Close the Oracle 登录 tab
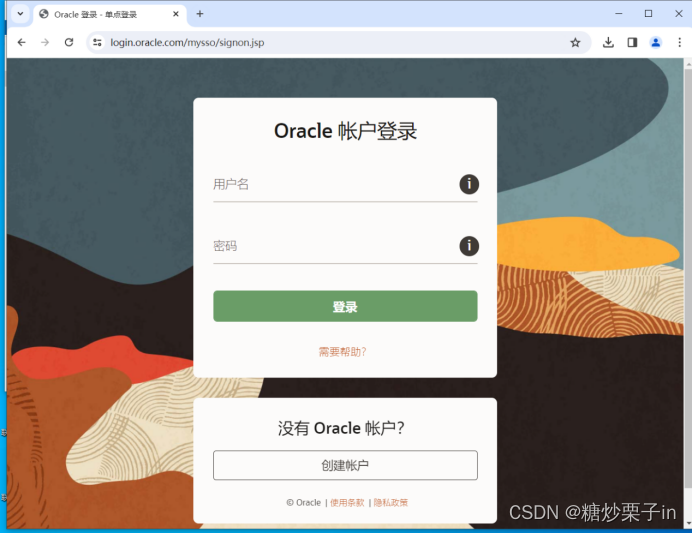The image size is (692, 533). coord(176,14)
